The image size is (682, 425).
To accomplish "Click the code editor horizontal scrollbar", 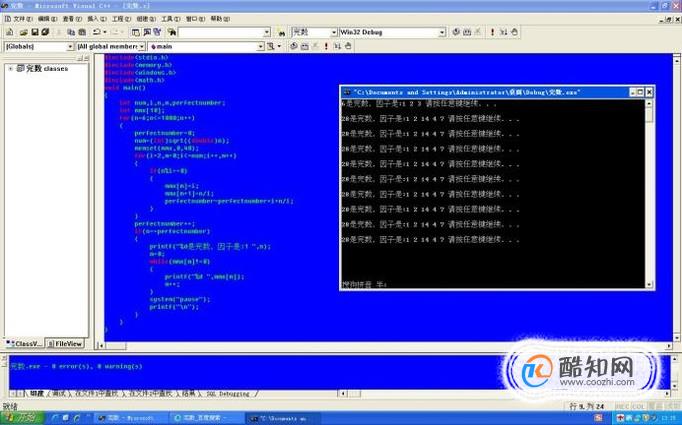I will [x=385, y=346].
